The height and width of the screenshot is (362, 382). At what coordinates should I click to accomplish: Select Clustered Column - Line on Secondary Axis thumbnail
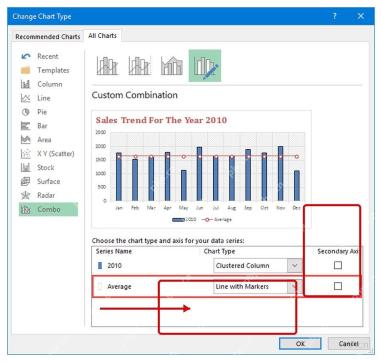pos(140,66)
